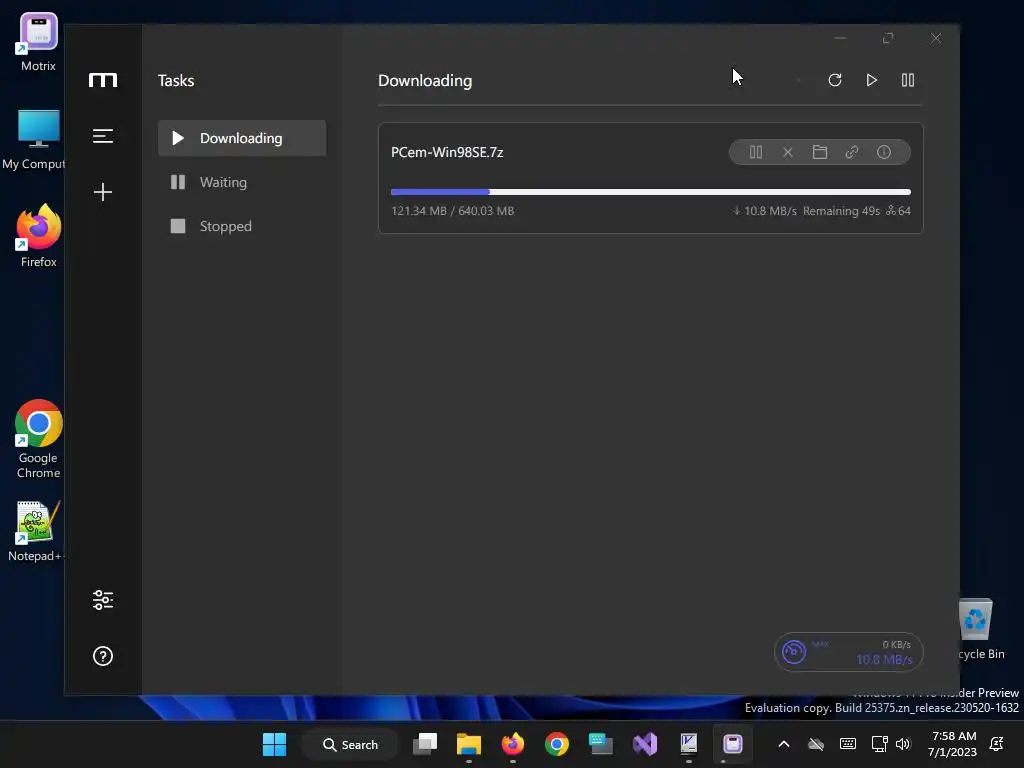Screen dimensions: 1024x768
Task: Open the help question mark icon
Action: click(103, 656)
